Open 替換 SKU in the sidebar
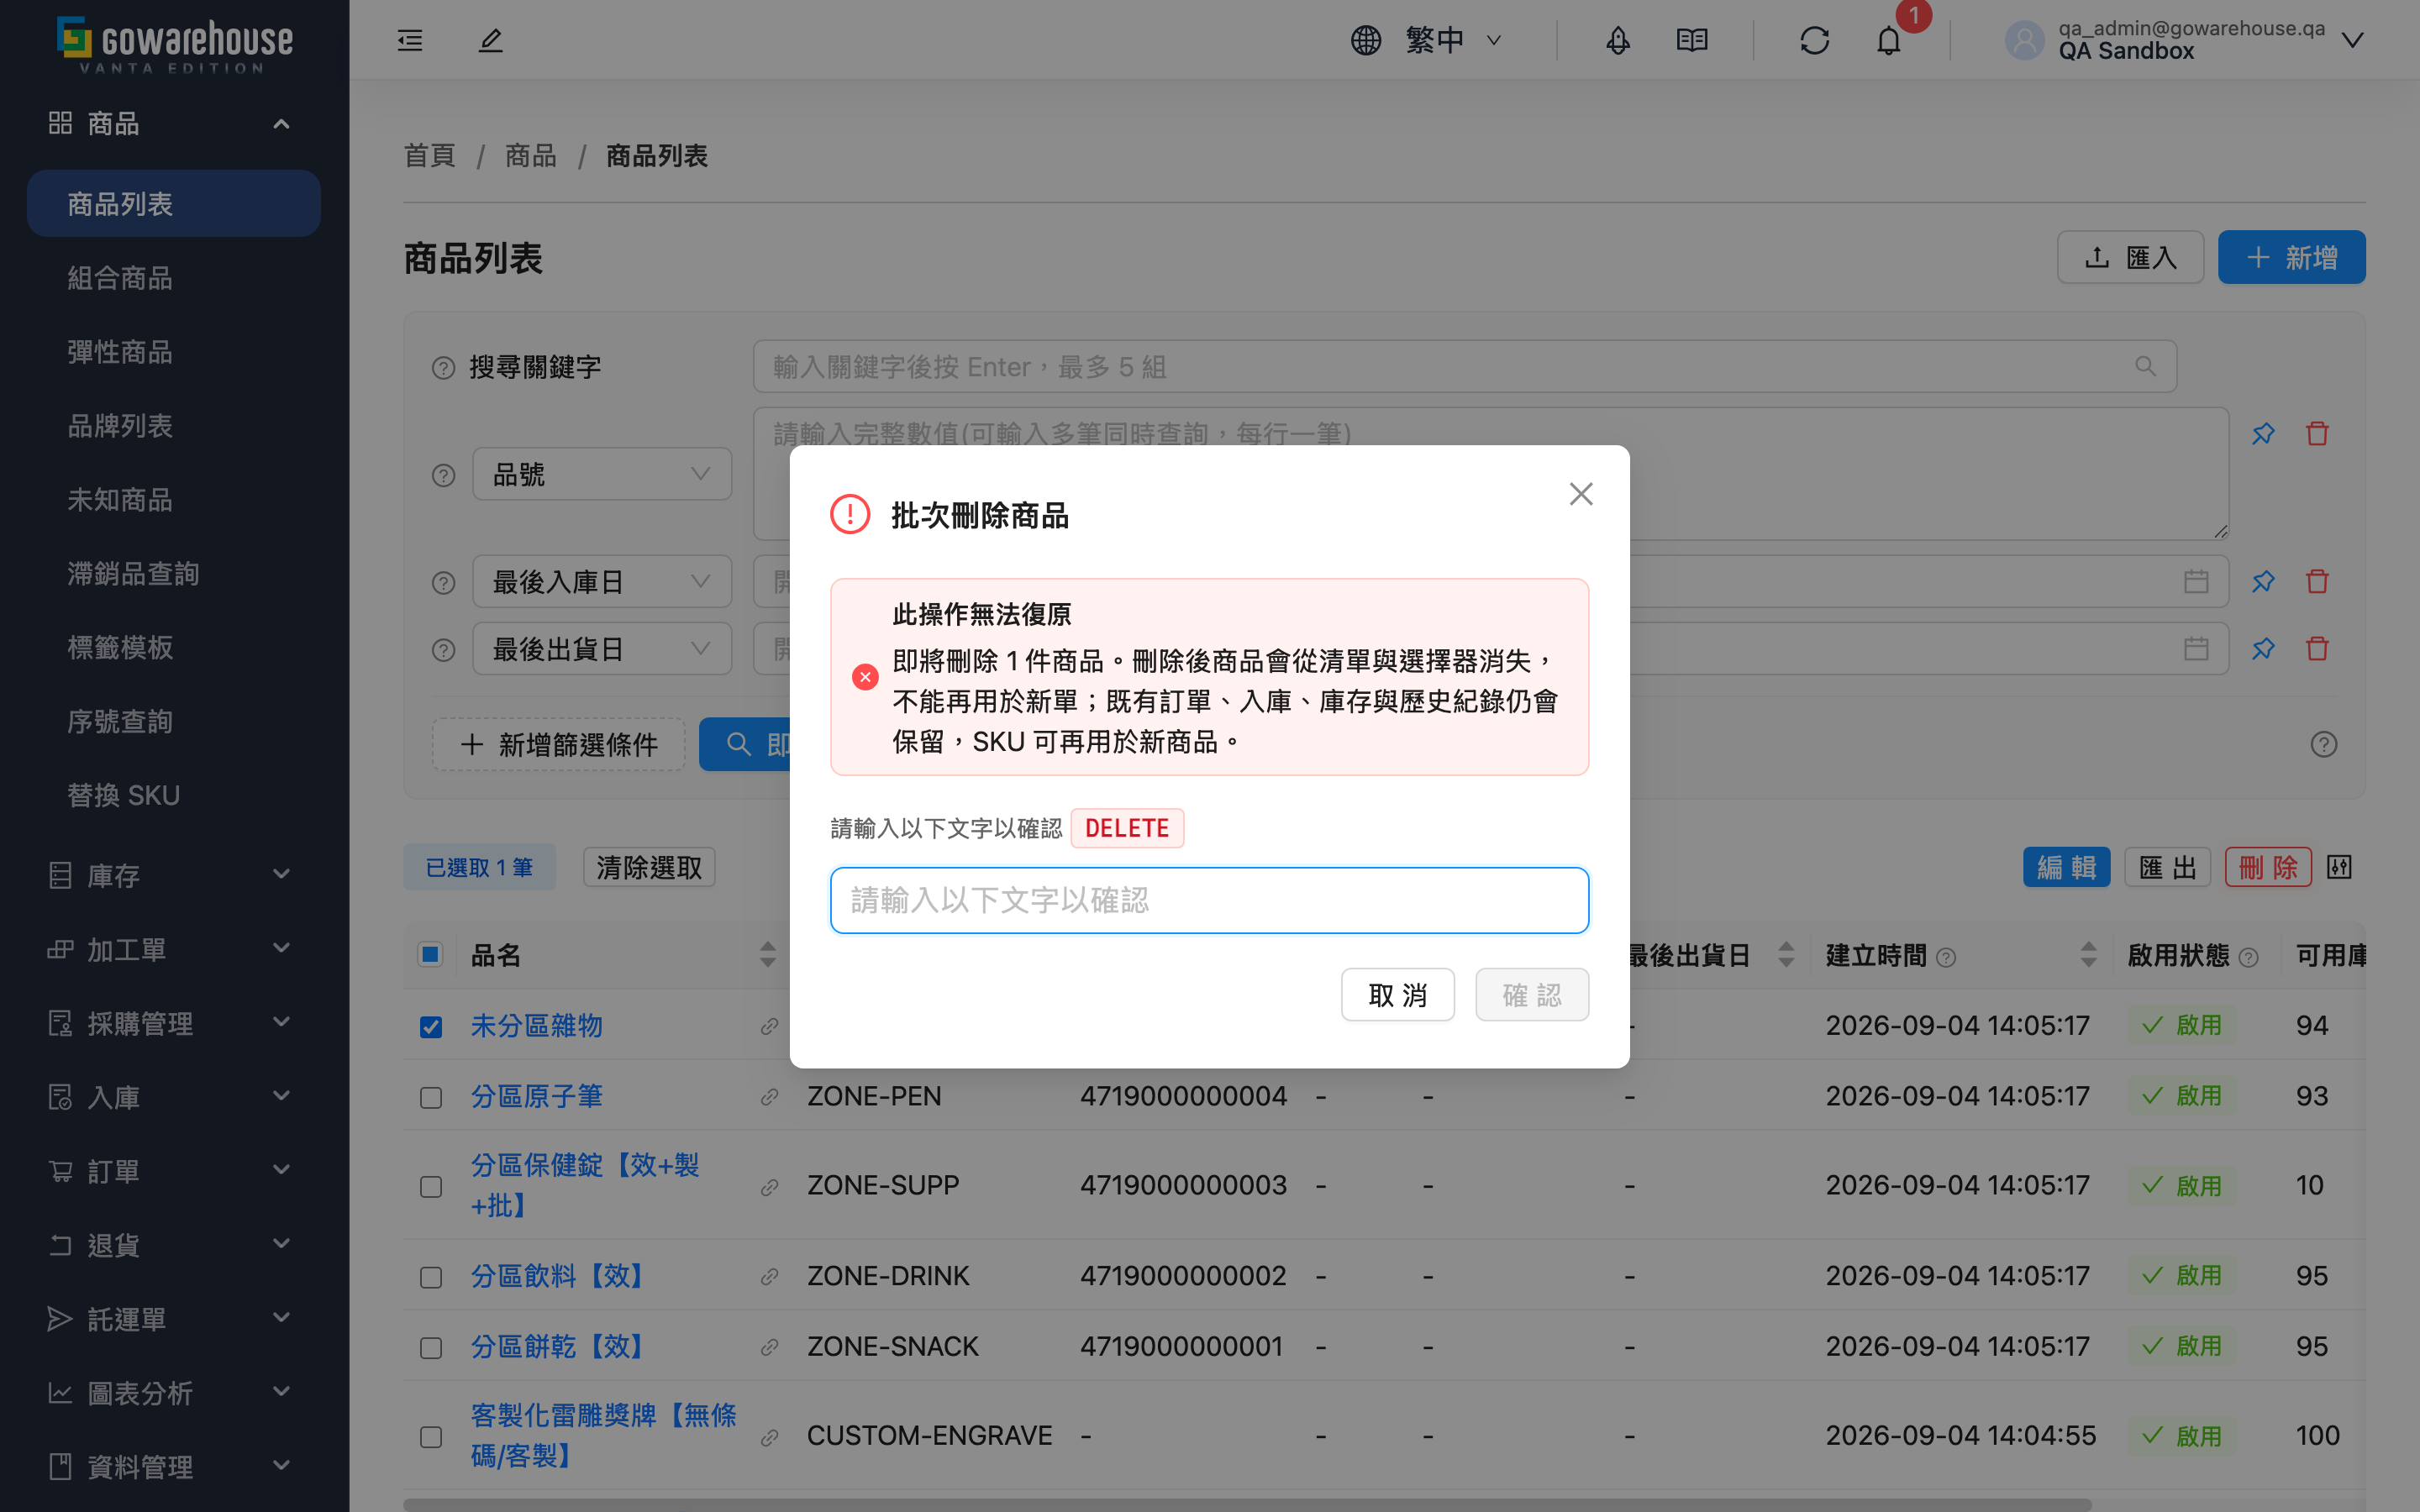The height and width of the screenshot is (1512, 2420). click(x=174, y=796)
